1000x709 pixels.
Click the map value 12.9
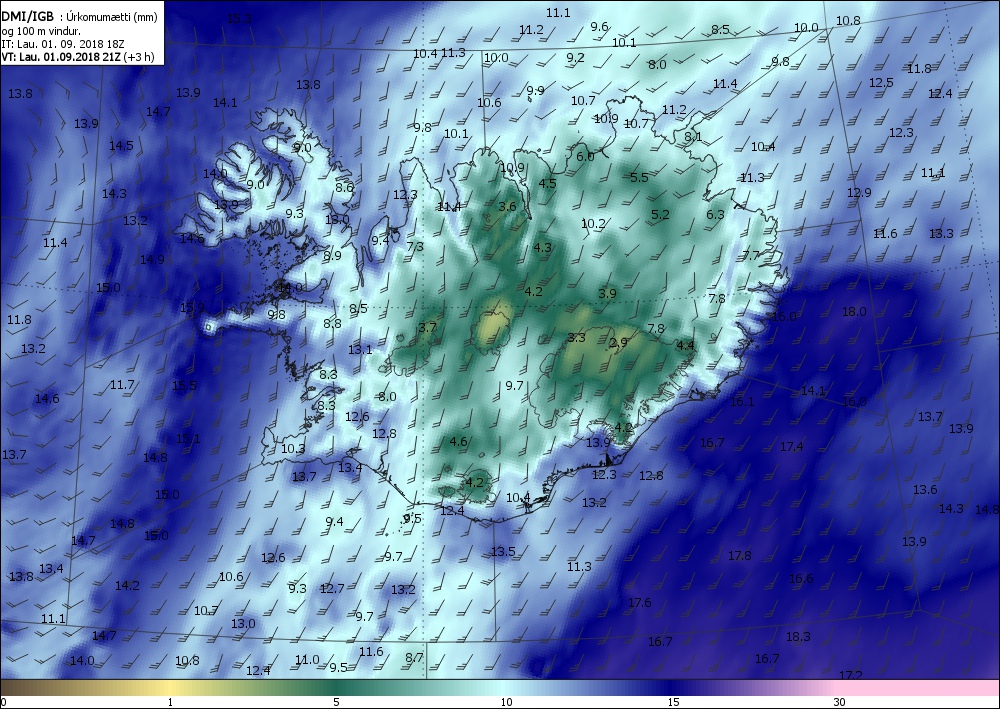[859, 193]
